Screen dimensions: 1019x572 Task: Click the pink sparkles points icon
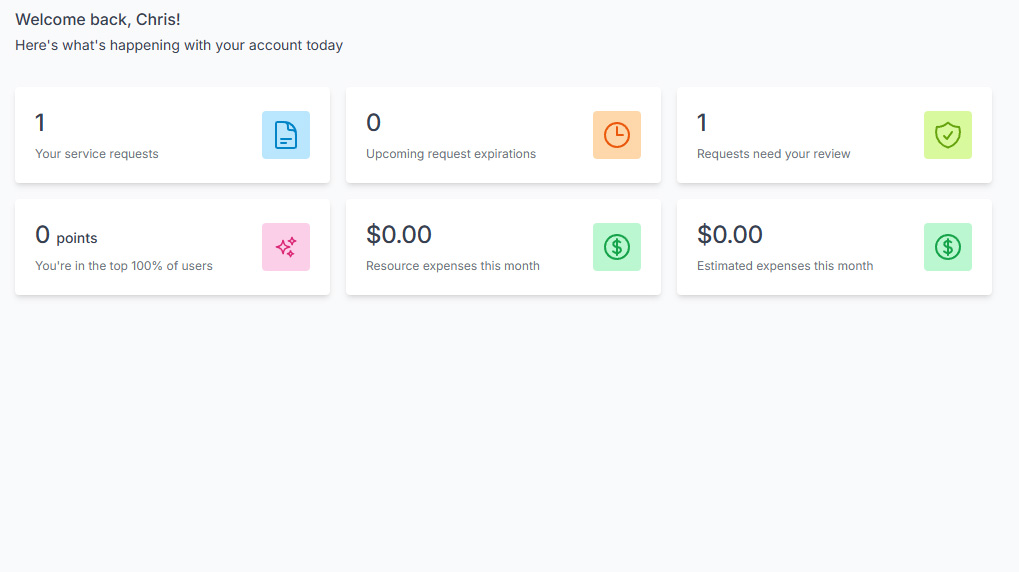click(x=286, y=247)
